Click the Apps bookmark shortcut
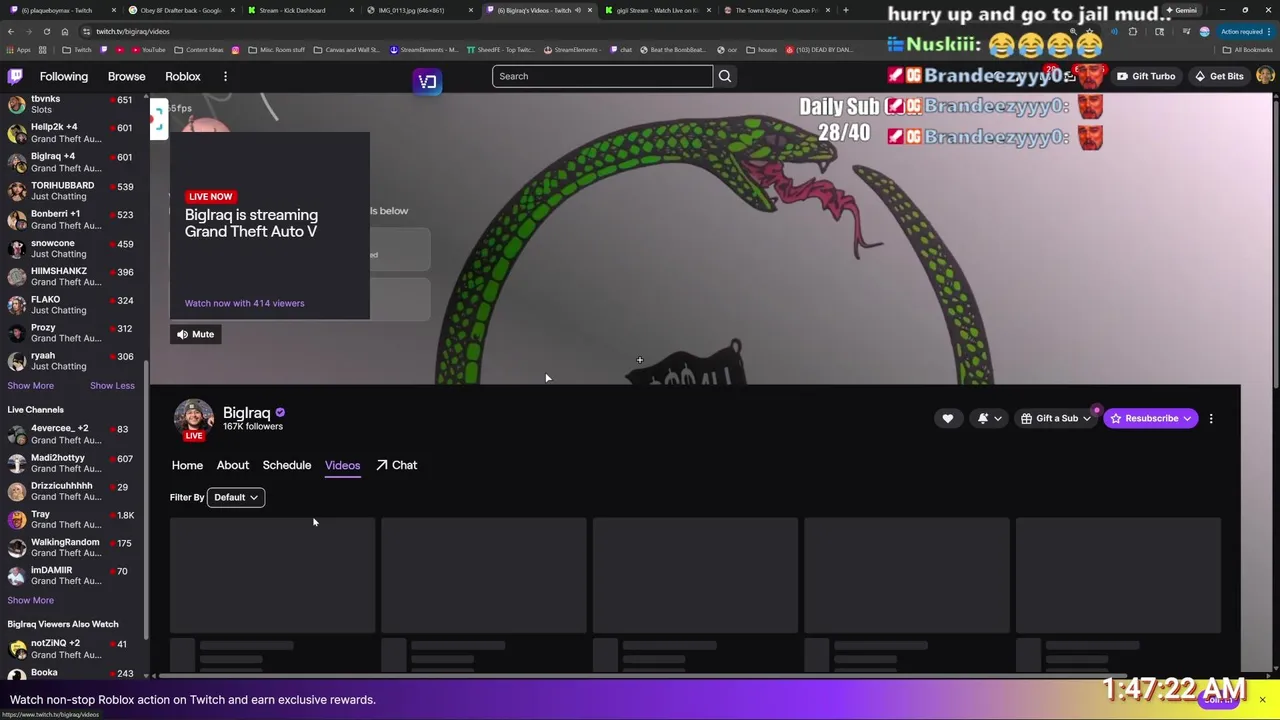This screenshot has width=1280, height=720. (x=18, y=49)
